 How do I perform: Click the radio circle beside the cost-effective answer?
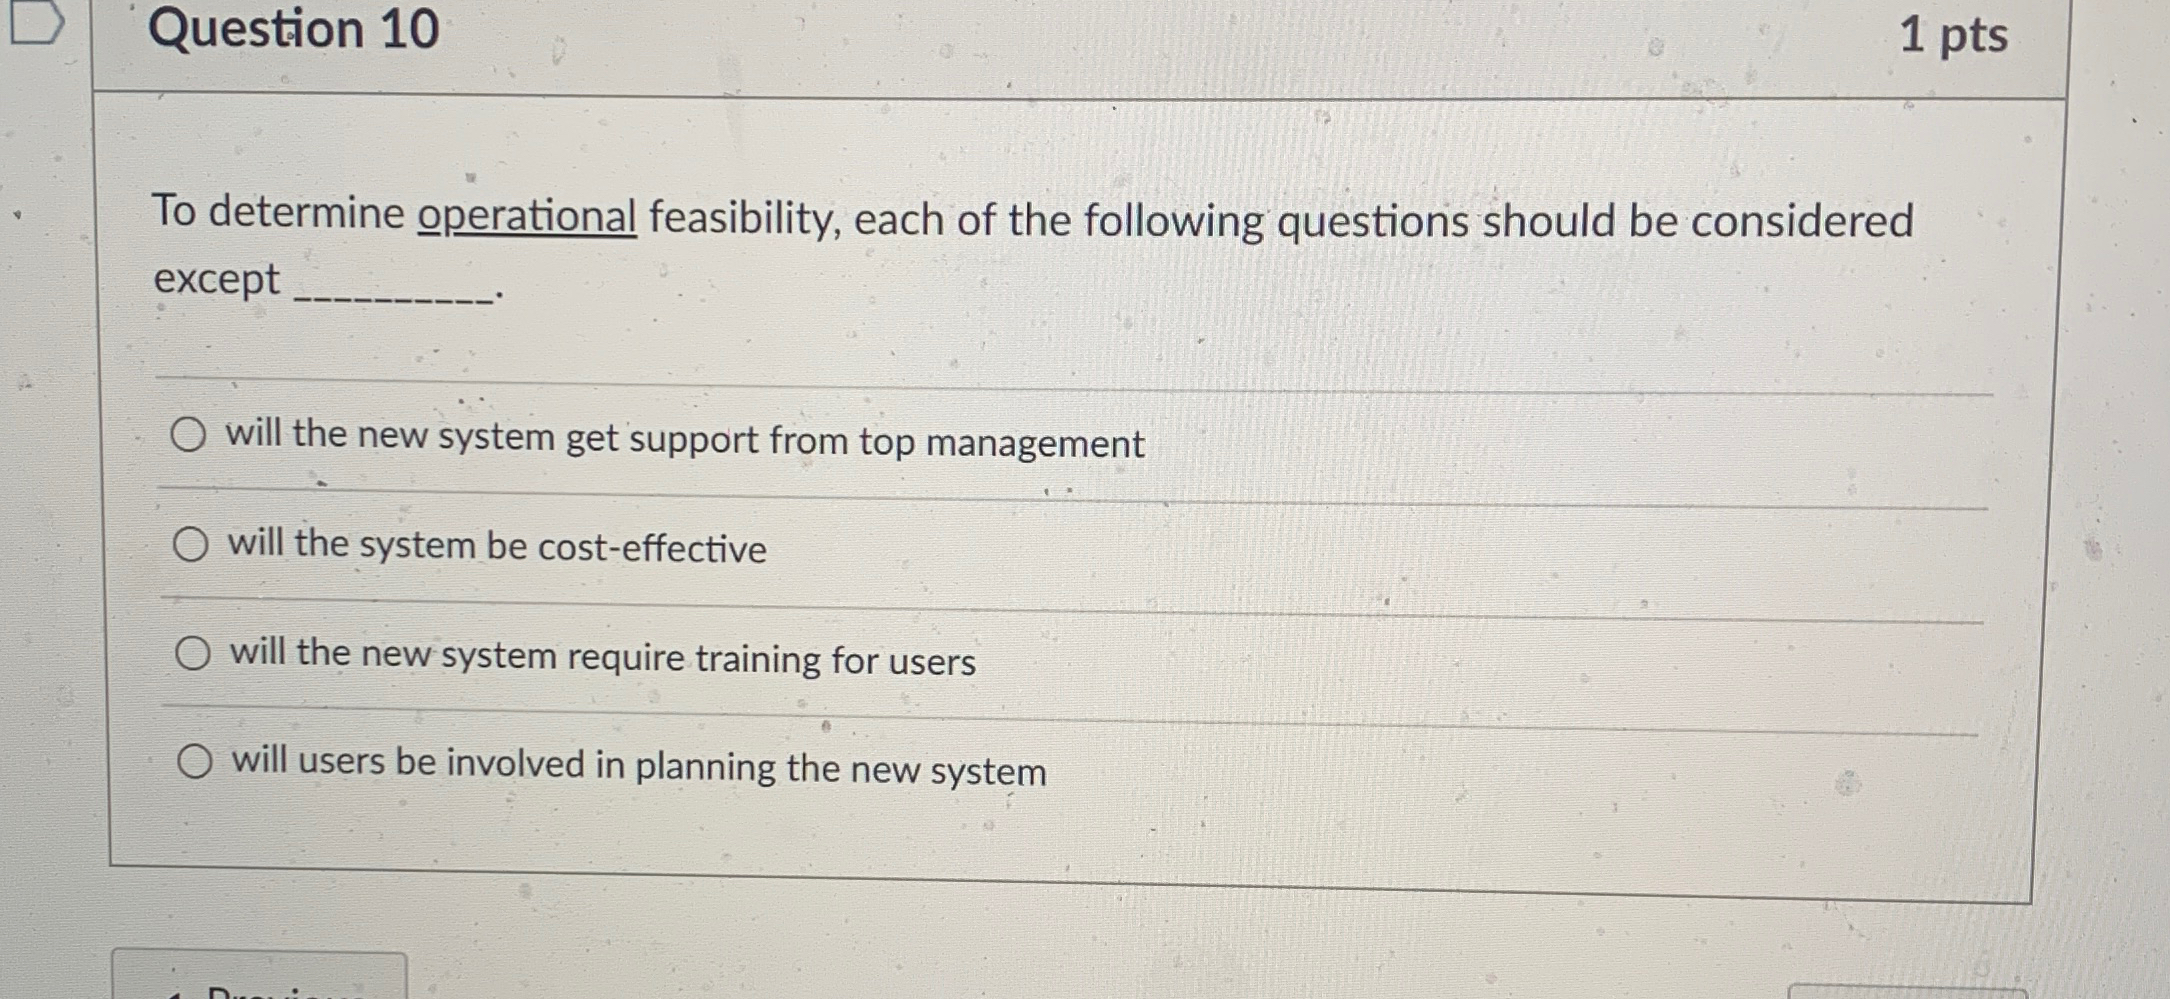[191, 544]
